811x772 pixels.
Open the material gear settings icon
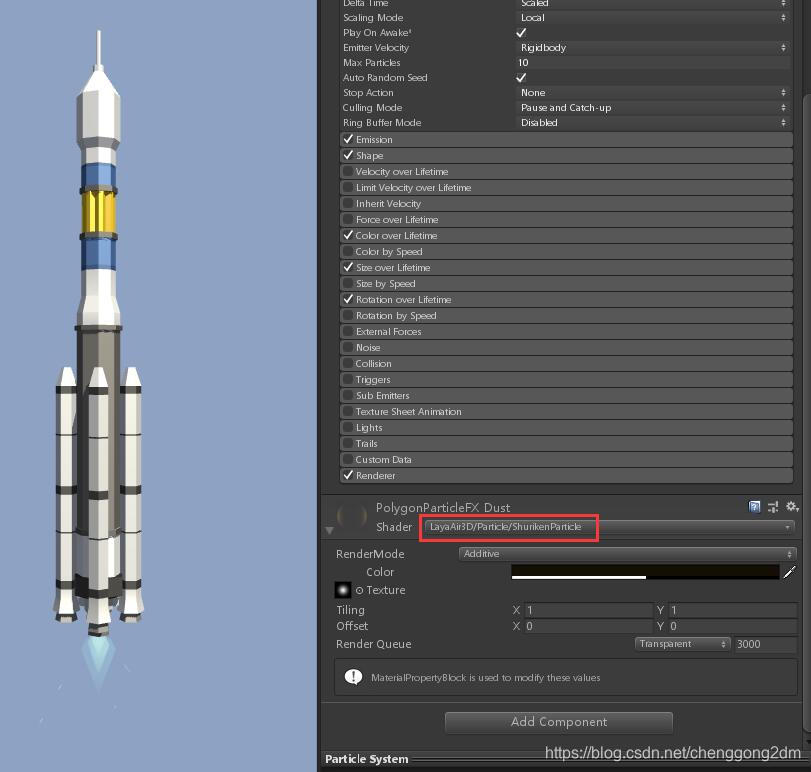pyautogui.click(x=791, y=506)
